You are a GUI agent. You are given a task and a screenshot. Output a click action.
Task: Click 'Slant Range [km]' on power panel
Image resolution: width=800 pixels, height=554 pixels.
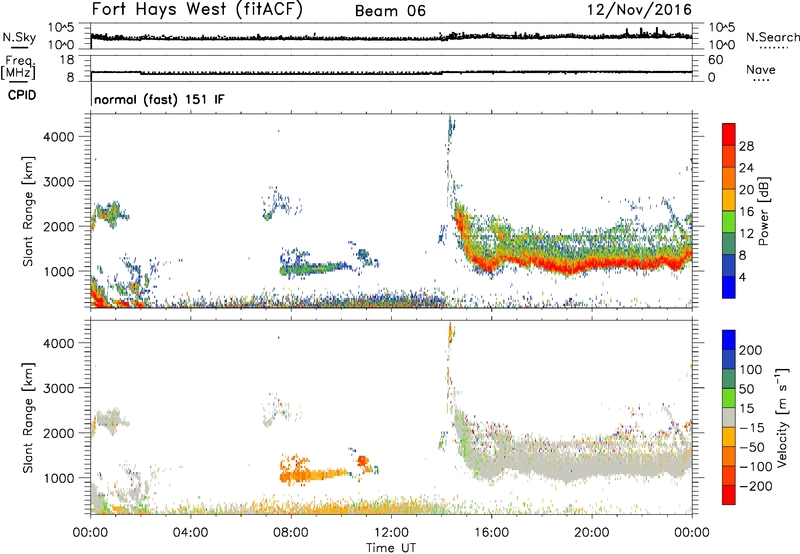[28, 211]
